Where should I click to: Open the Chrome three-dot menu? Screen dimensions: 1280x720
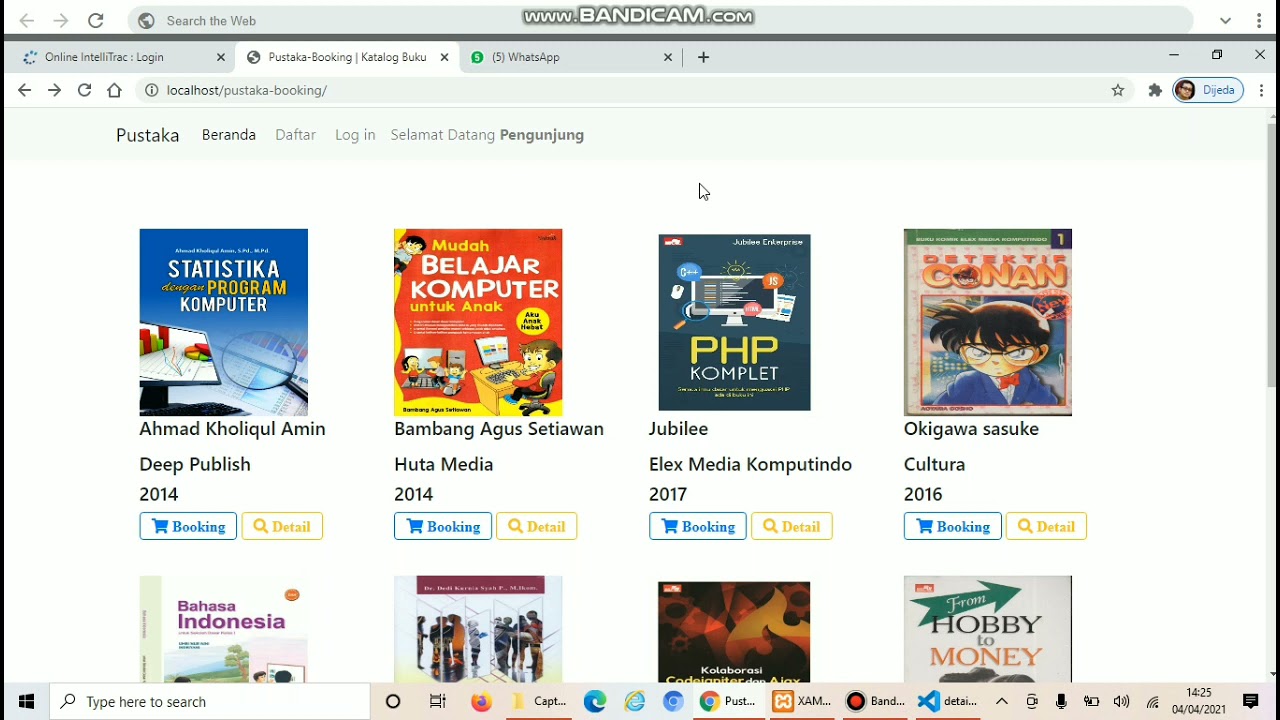(x=1261, y=90)
